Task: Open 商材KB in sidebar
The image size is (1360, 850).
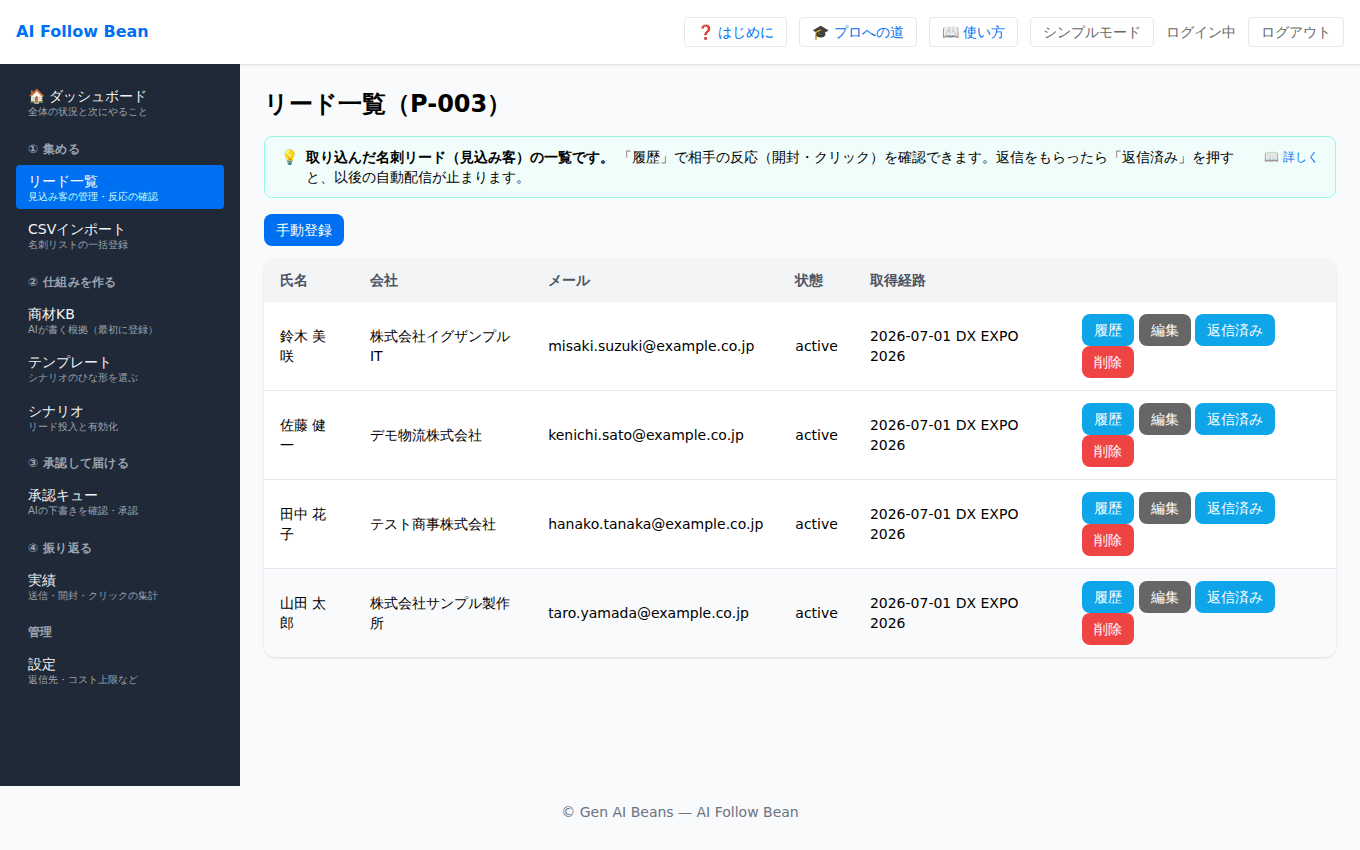Action: 120,320
